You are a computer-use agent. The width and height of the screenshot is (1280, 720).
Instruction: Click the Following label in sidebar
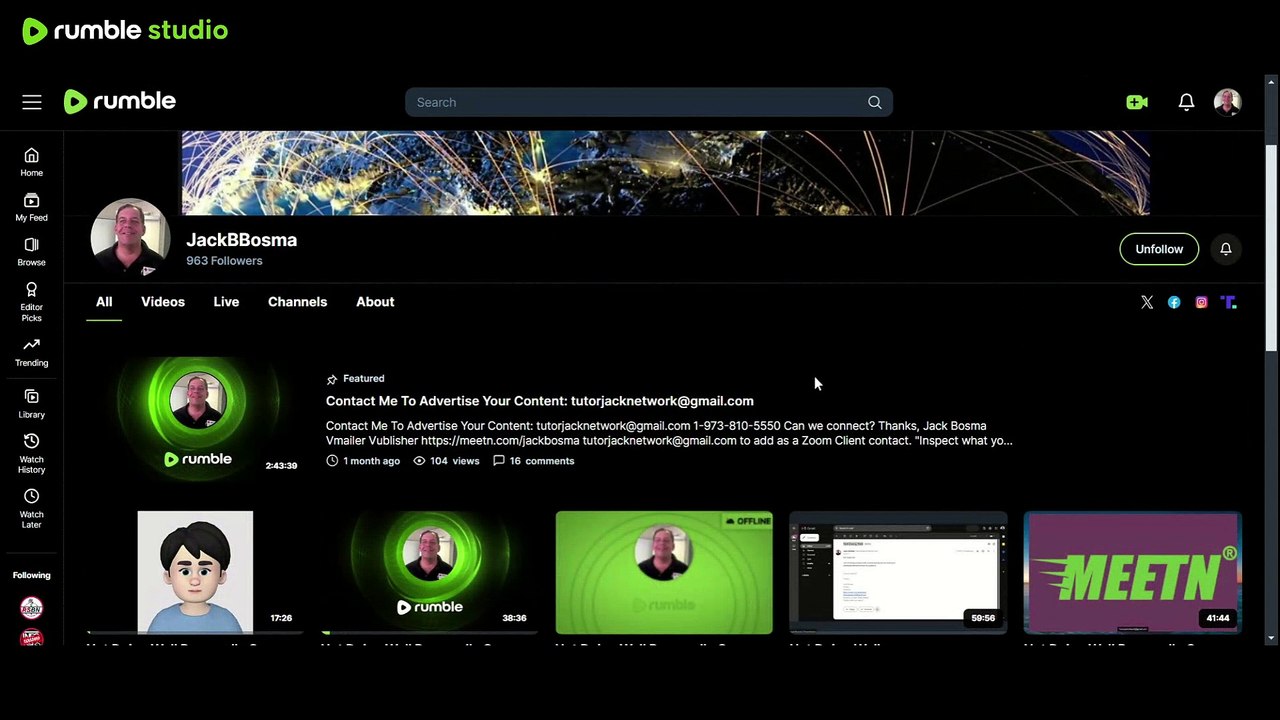pos(32,575)
